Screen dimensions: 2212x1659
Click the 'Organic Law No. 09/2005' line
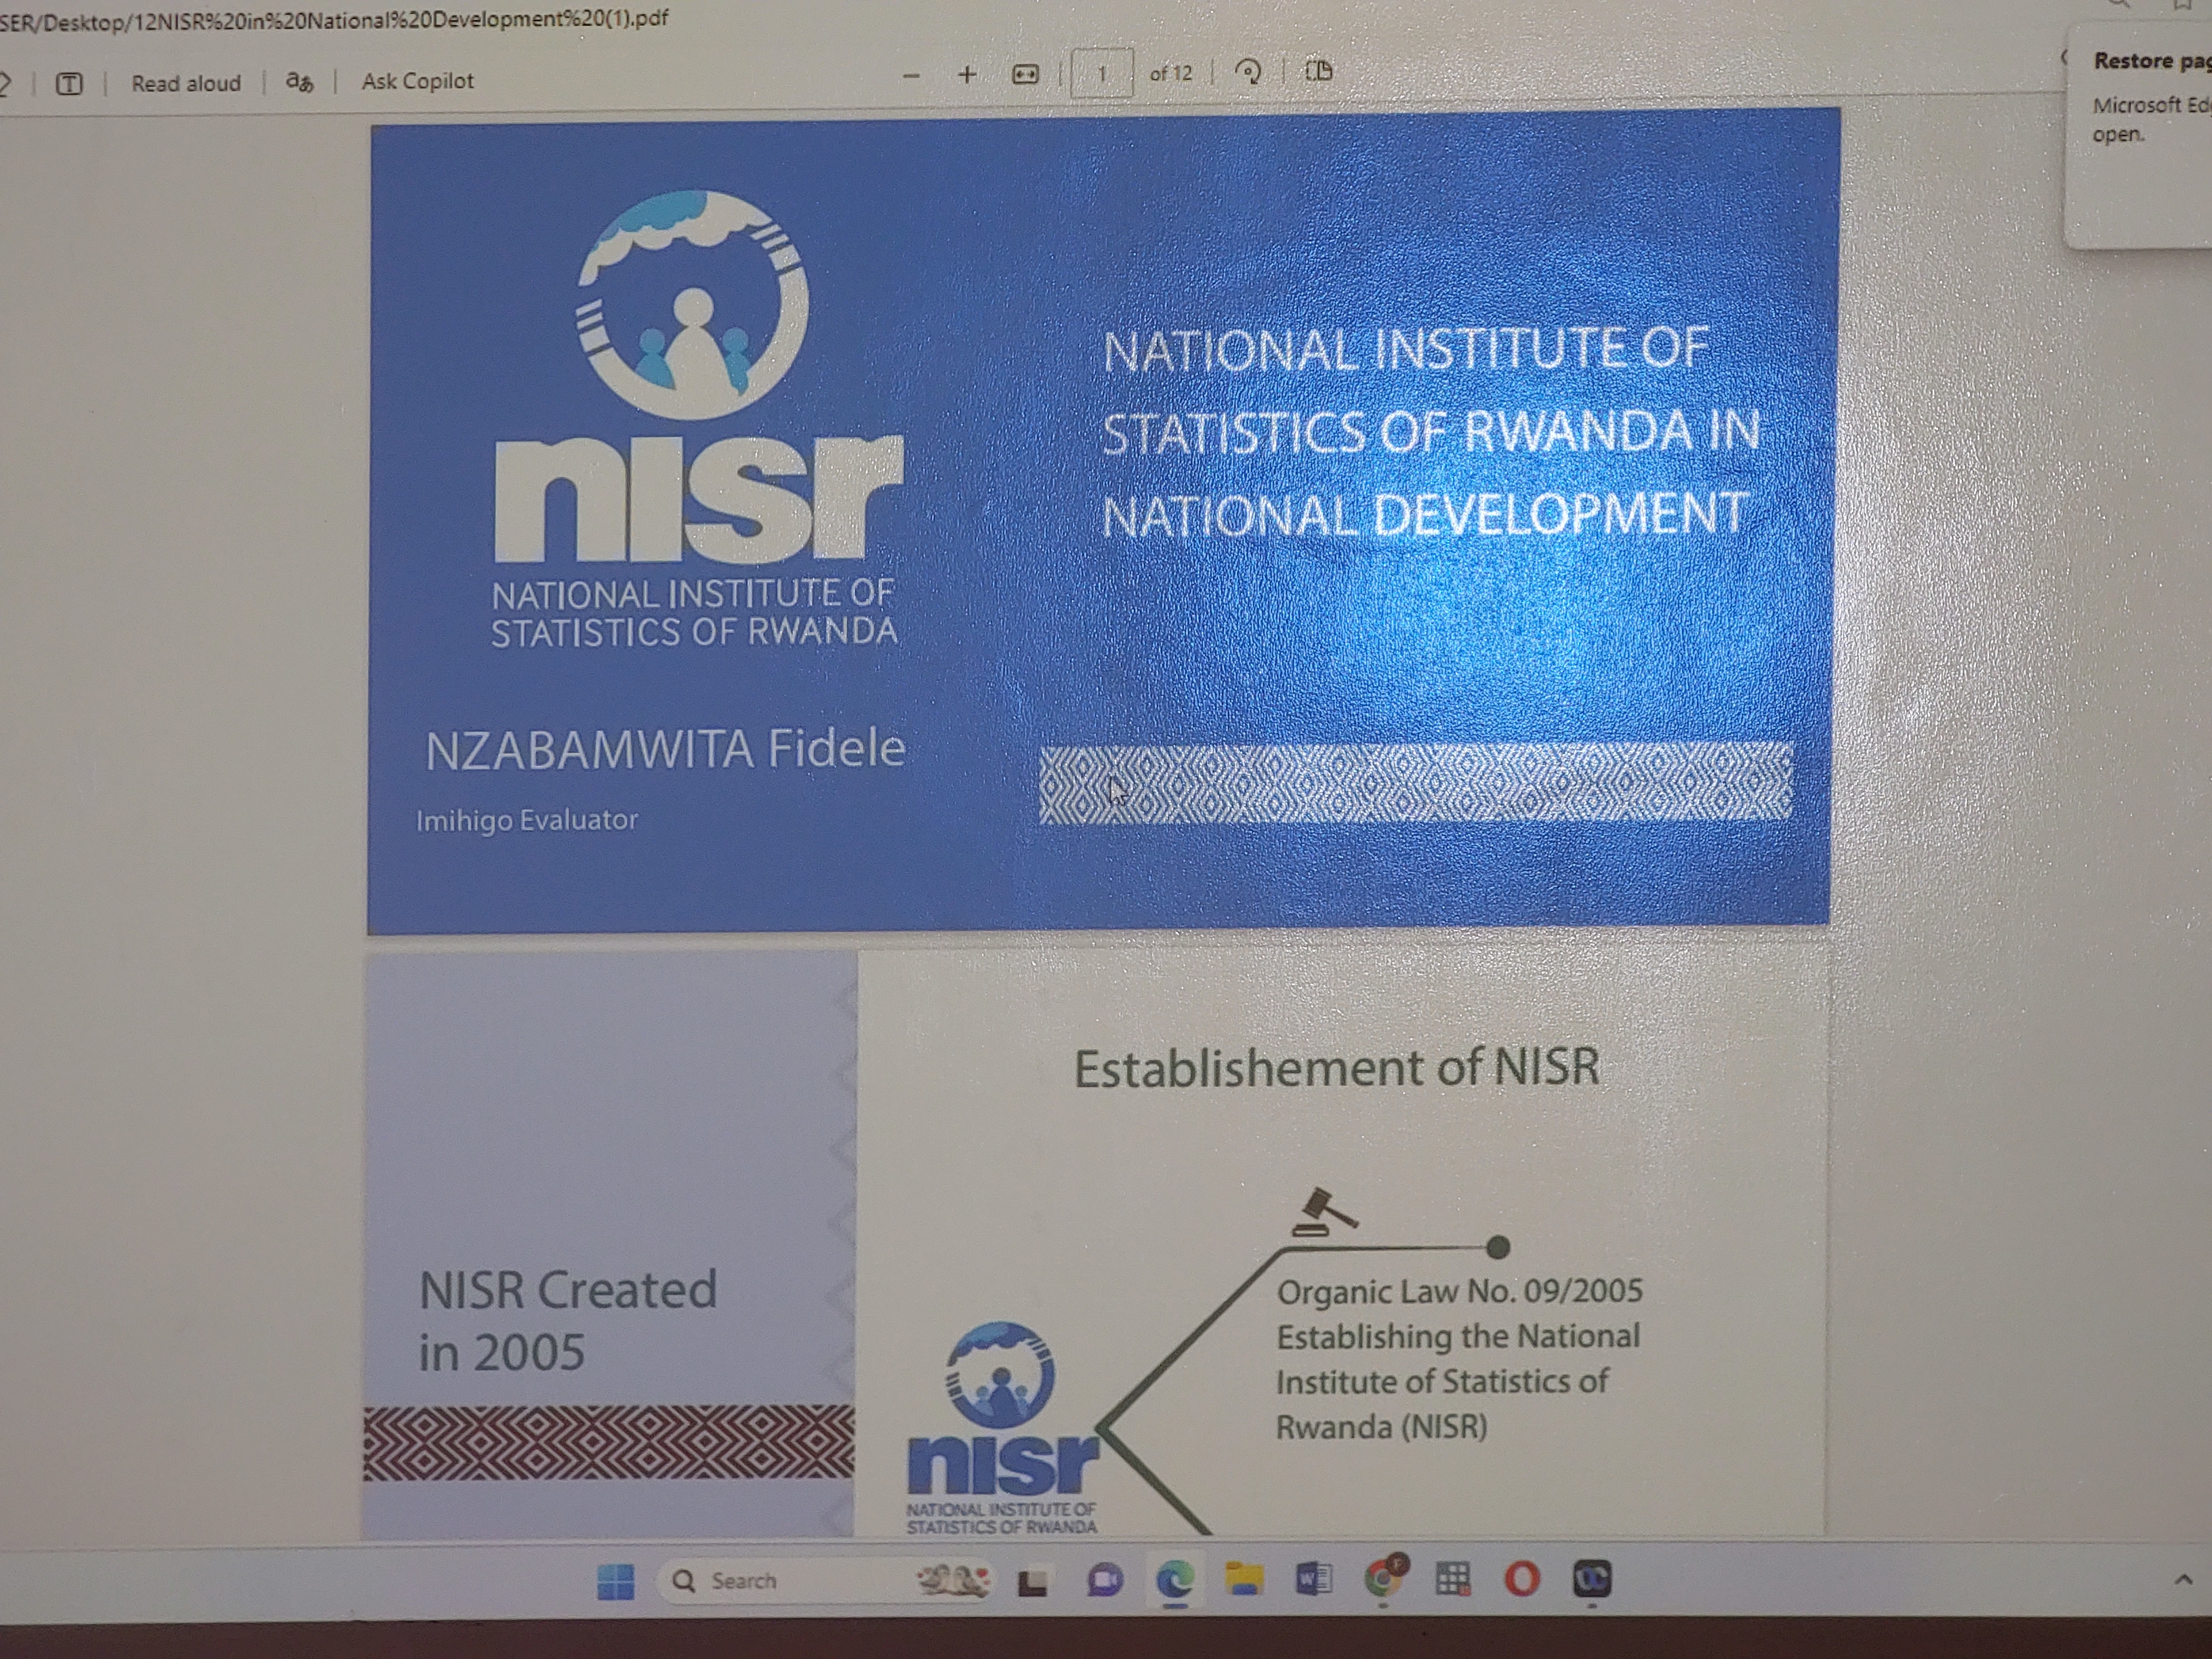pos(1459,1292)
